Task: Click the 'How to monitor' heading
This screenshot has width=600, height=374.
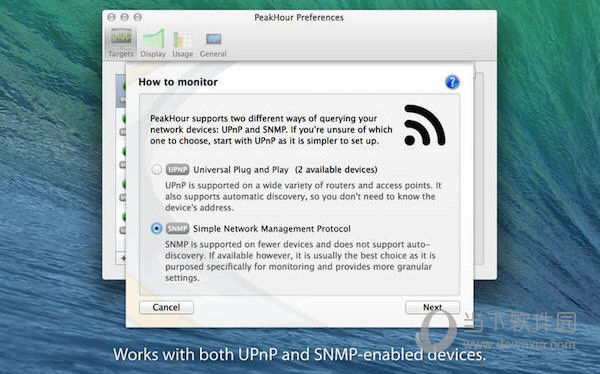Action: [178, 82]
